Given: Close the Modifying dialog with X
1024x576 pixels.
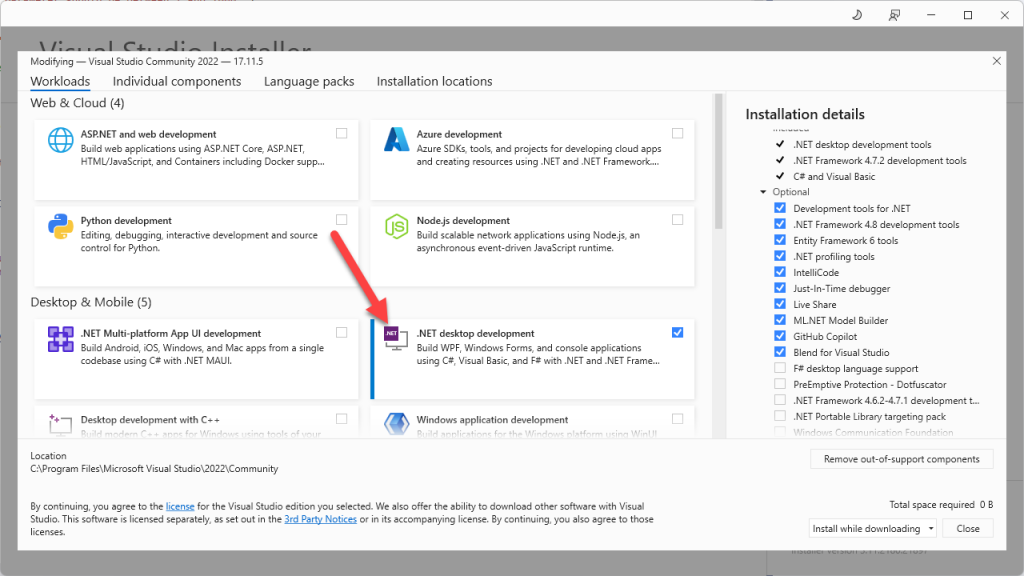Looking at the screenshot, I should tap(997, 61).
